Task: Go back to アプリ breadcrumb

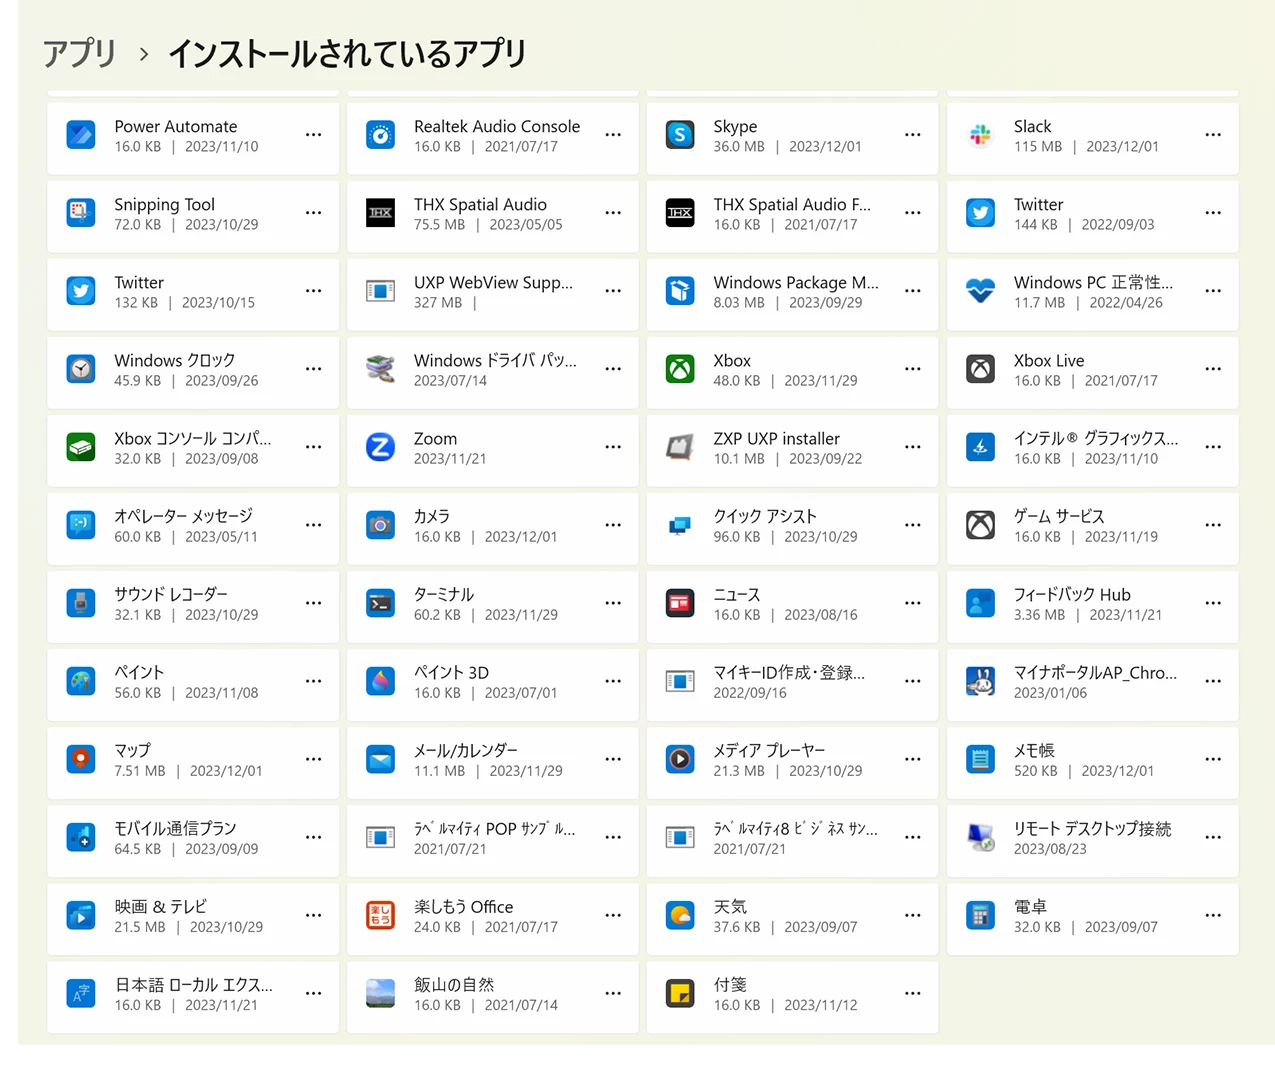Action: click(79, 53)
